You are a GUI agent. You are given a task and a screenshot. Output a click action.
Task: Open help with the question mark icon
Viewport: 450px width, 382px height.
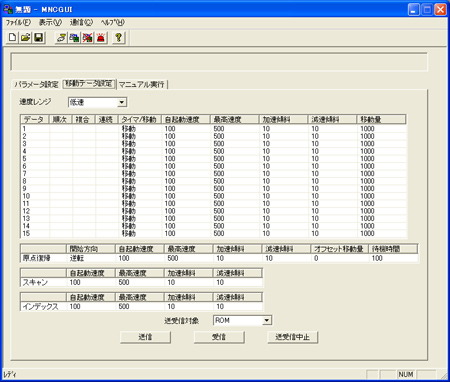[118, 37]
